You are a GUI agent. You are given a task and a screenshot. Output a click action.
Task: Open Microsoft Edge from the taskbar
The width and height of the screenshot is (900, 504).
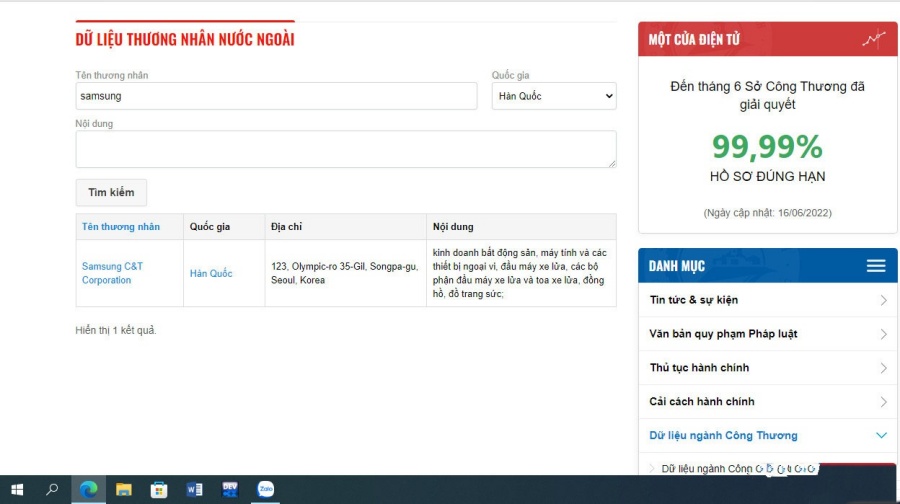89,489
